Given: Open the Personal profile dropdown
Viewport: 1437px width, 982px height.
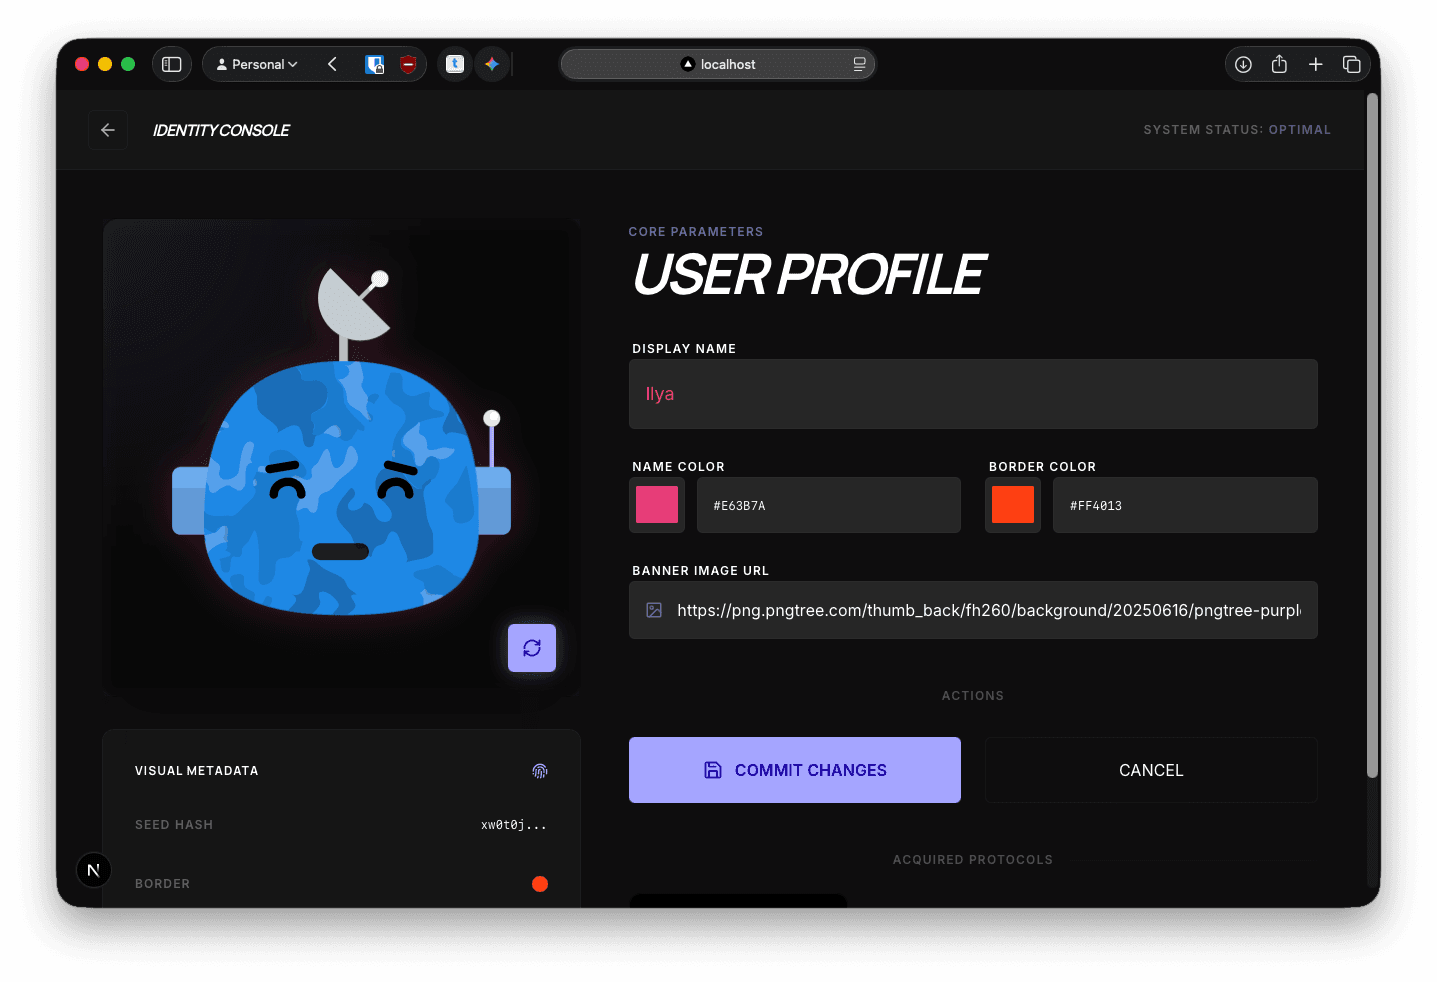Looking at the screenshot, I should point(256,63).
